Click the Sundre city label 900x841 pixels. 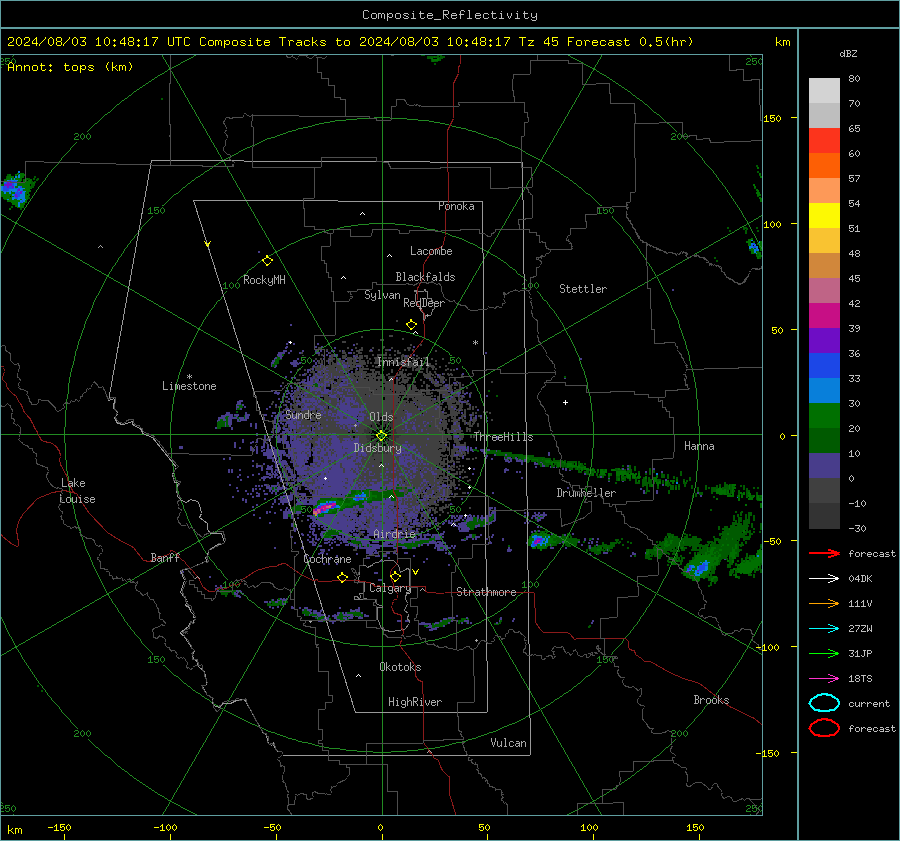pos(303,415)
